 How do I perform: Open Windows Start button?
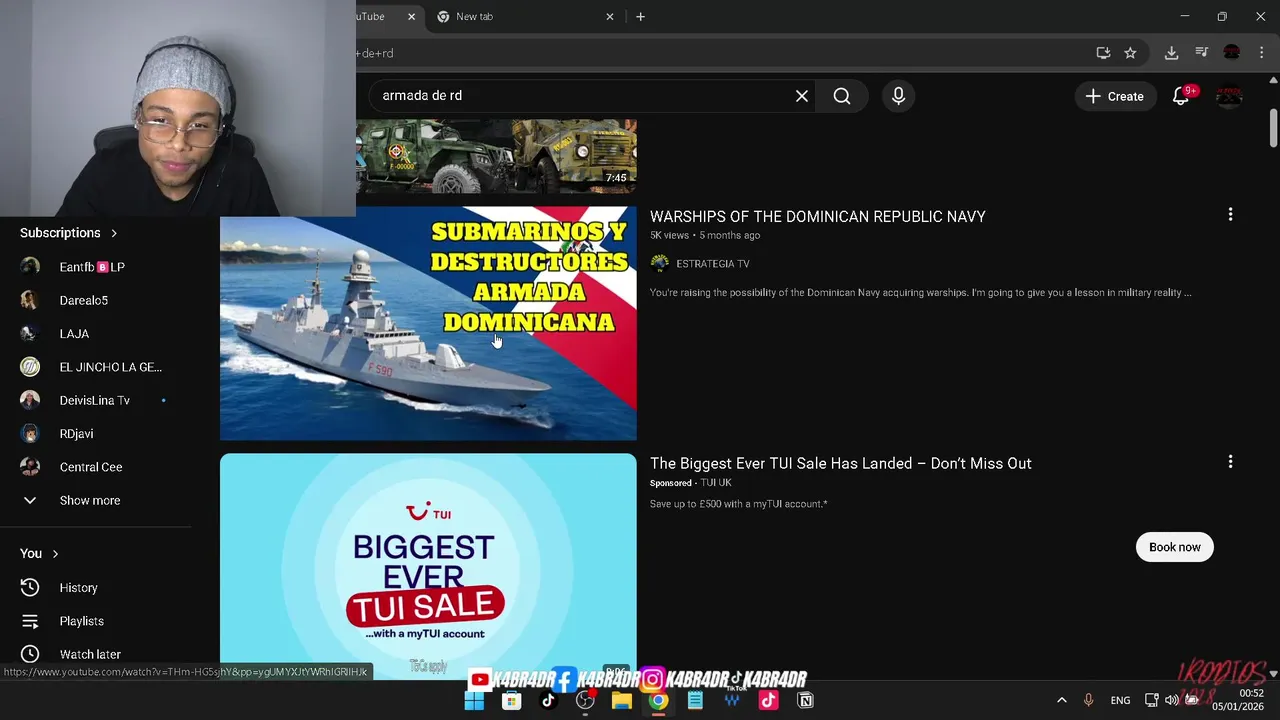(x=474, y=701)
